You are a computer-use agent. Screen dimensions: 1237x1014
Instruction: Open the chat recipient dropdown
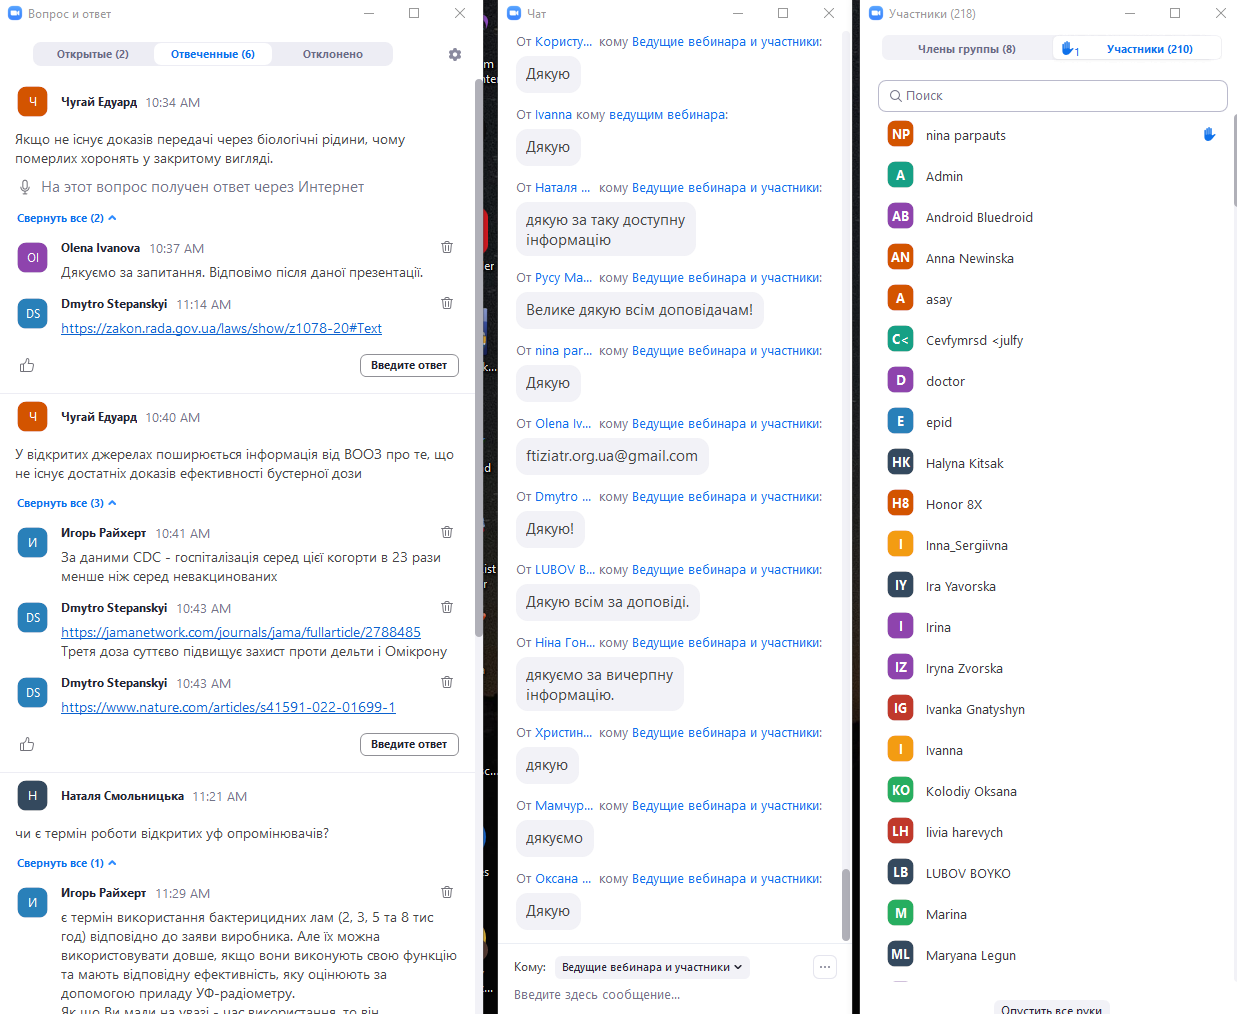[x=651, y=967]
